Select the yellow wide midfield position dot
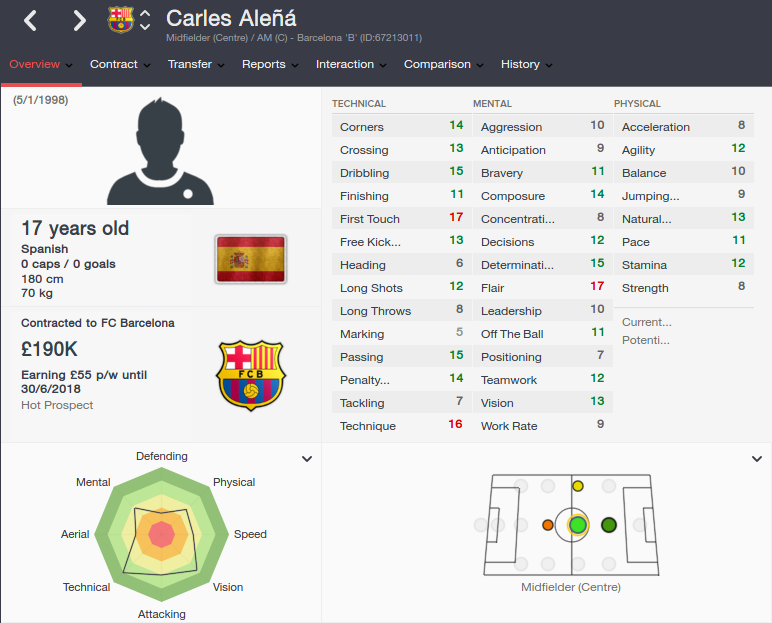Viewport: 772px width, 623px height. coord(578,486)
